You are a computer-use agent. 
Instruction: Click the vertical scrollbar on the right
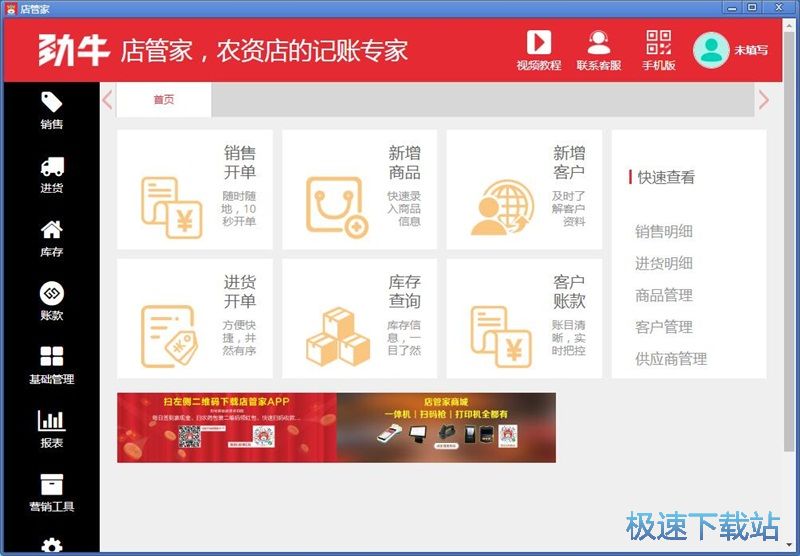click(x=789, y=240)
